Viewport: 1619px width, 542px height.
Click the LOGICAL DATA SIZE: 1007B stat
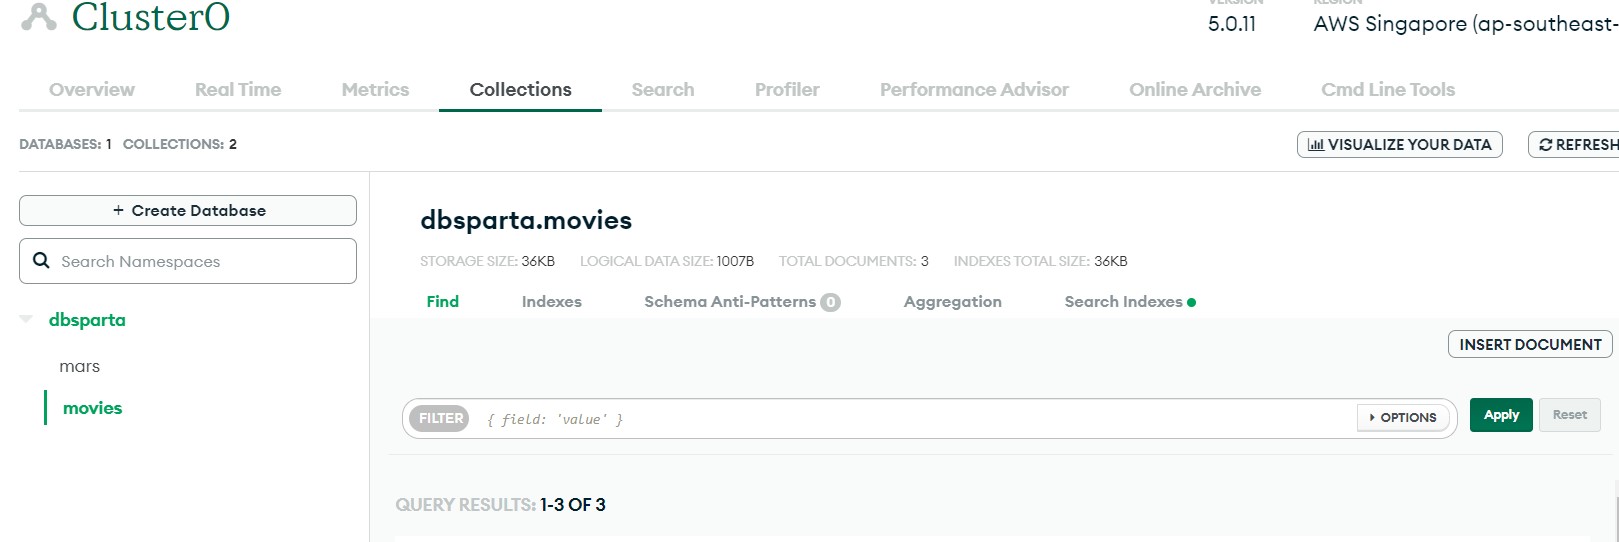pos(667,261)
